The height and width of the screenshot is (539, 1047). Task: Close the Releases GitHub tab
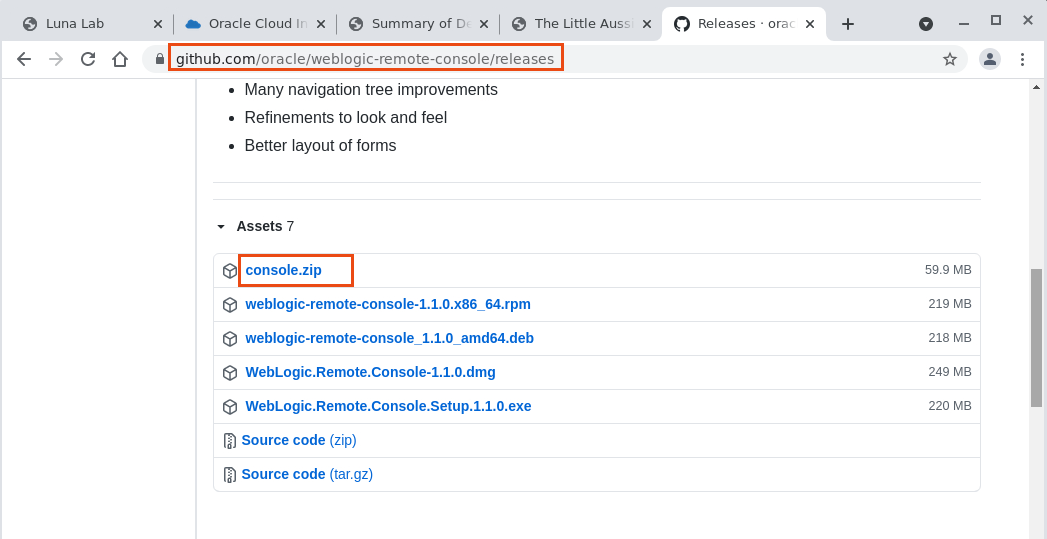(x=810, y=24)
